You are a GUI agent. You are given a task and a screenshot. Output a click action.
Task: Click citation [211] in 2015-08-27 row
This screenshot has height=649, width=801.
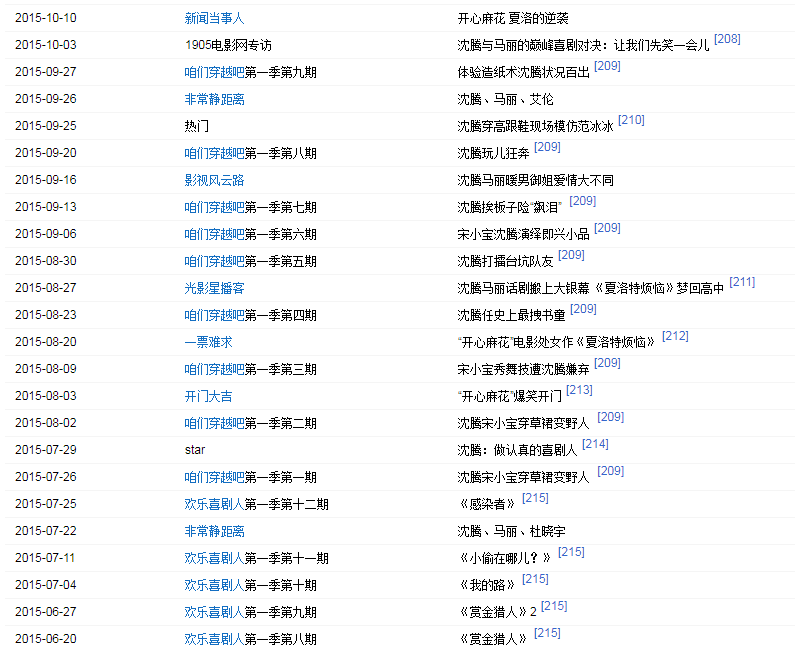point(742,282)
